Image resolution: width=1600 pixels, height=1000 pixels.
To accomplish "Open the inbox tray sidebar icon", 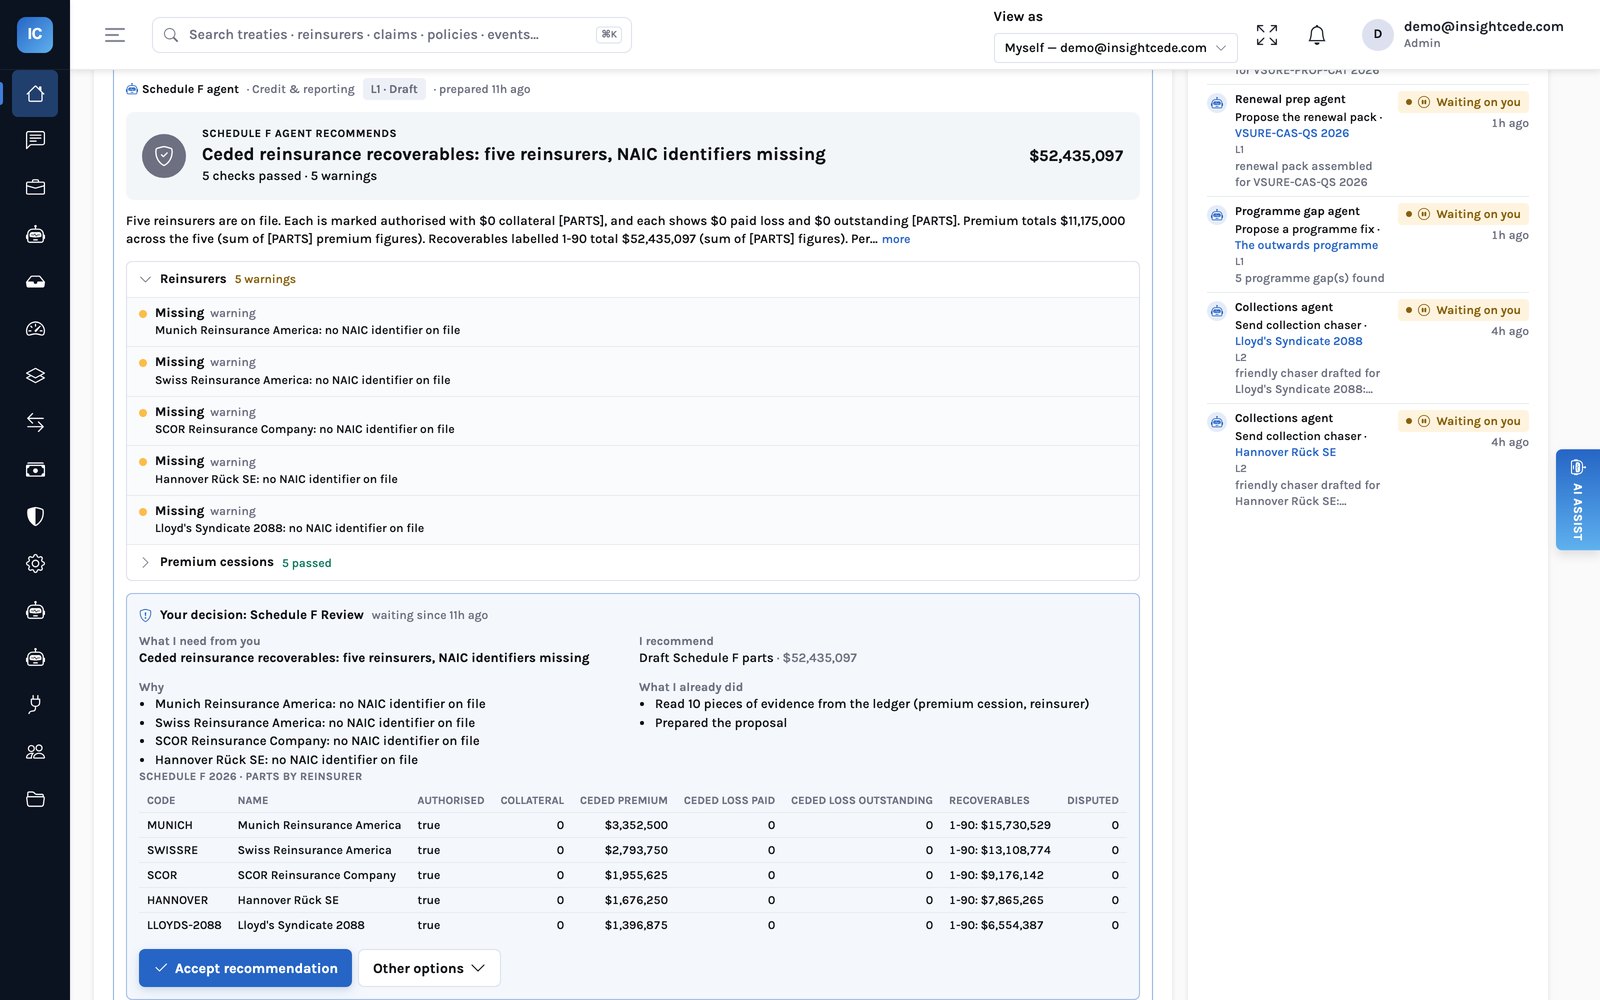I will tap(35, 282).
